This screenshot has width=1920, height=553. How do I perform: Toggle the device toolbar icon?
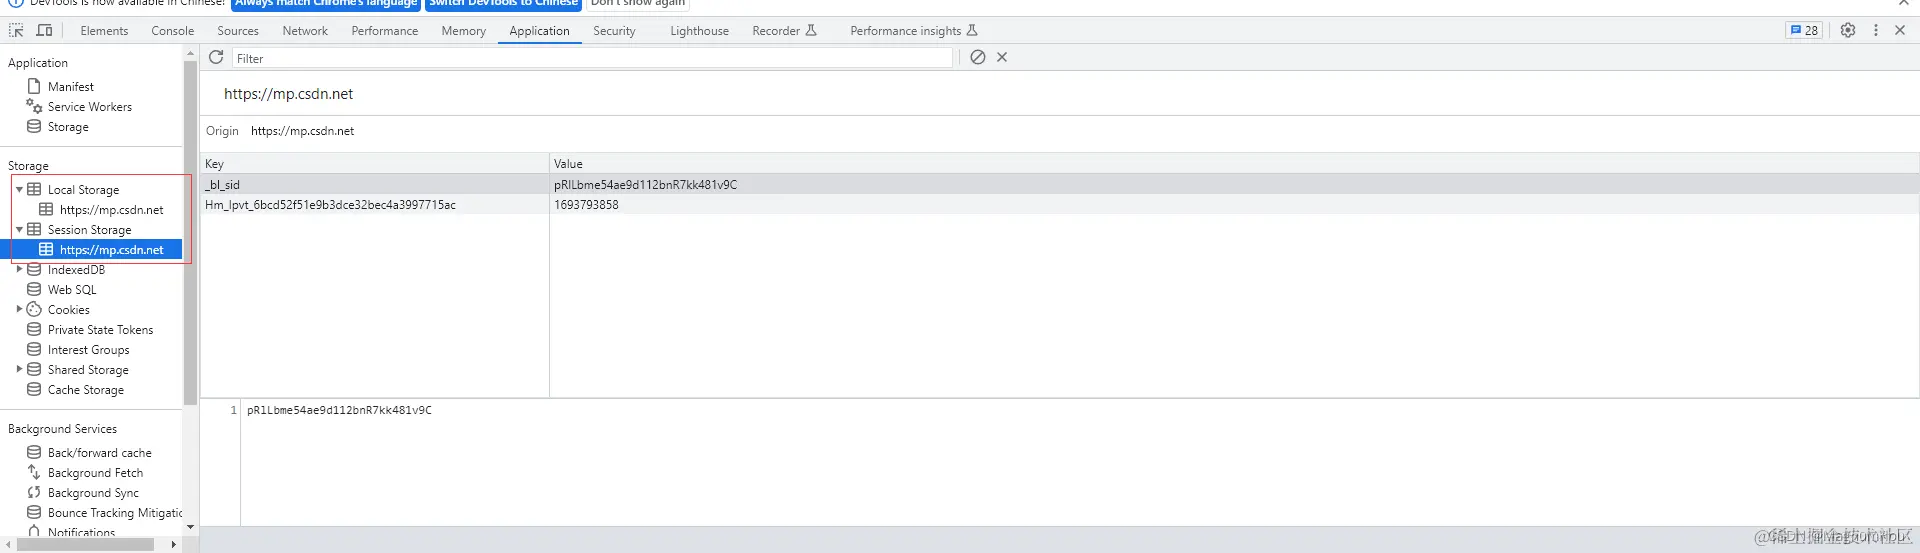(44, 31)
